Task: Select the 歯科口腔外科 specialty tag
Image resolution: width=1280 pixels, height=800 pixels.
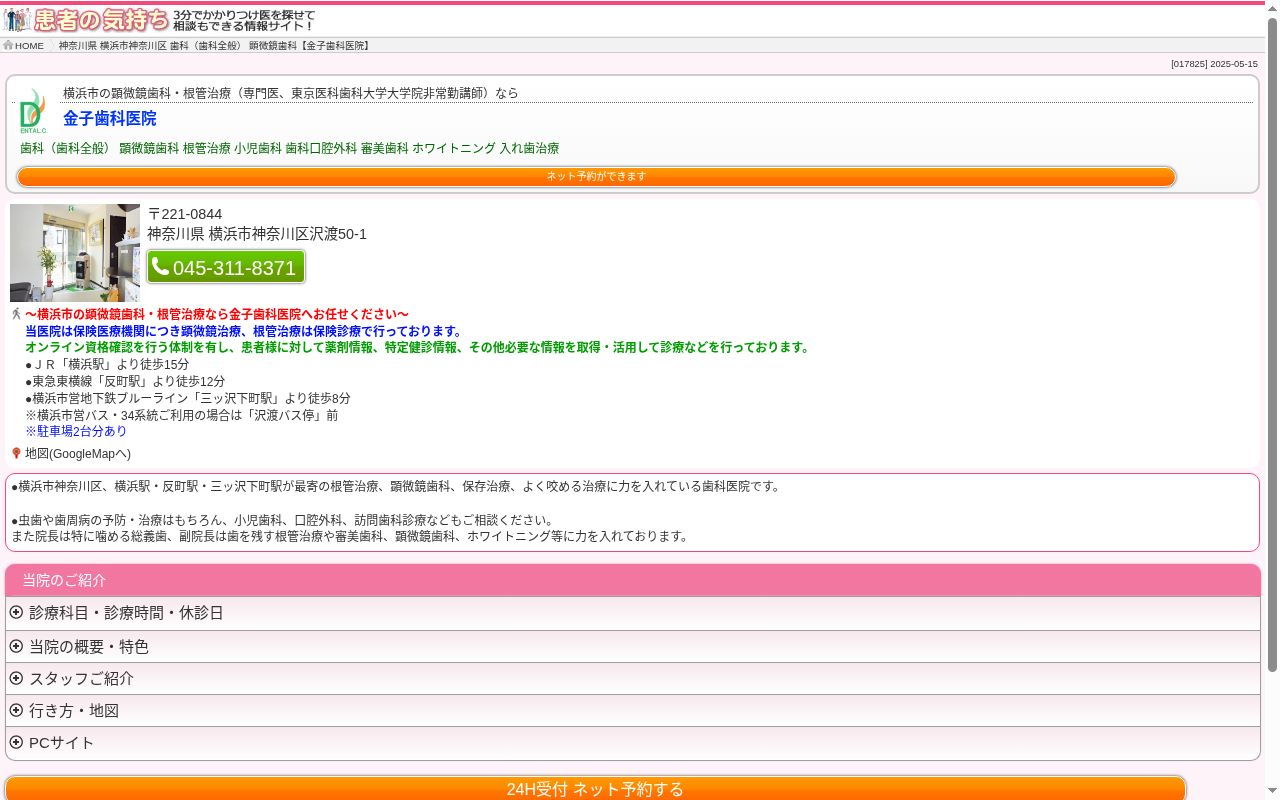Action: [x=321, y=148]
